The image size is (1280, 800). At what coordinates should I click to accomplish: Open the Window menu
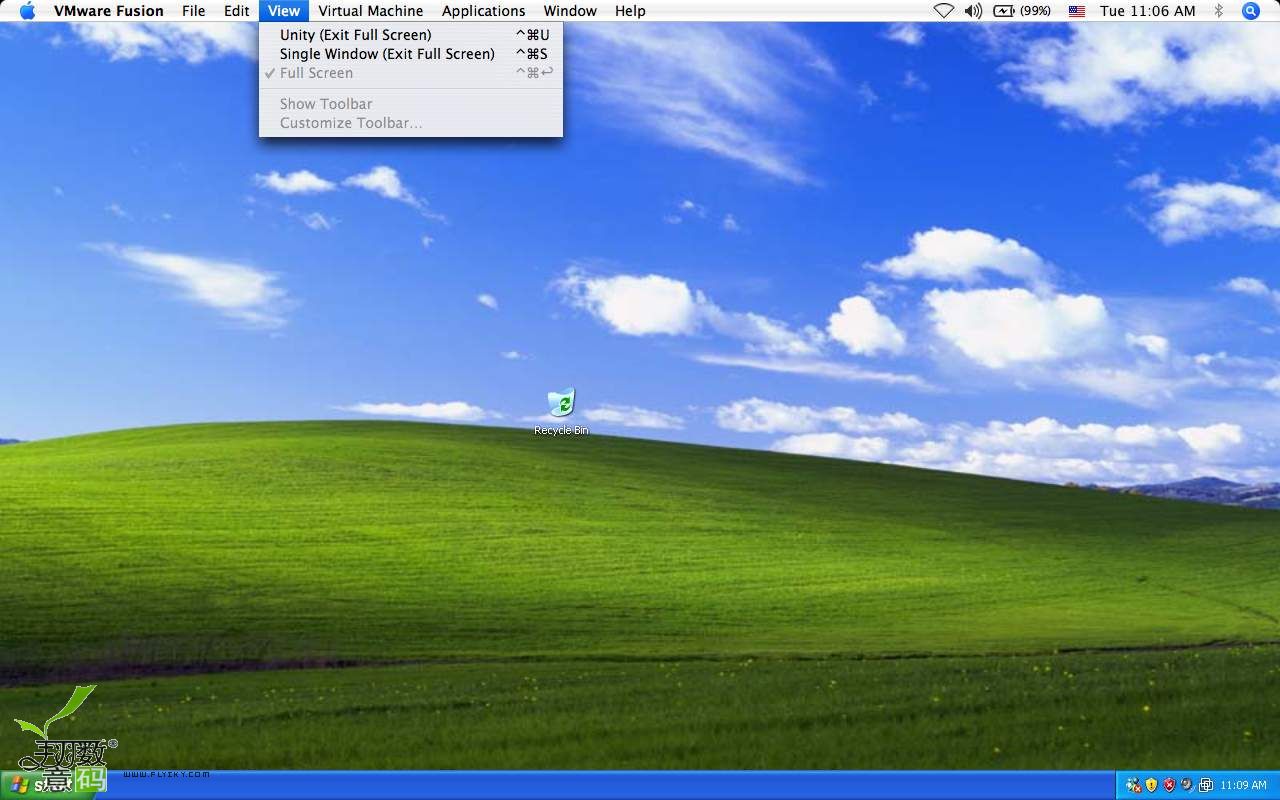coord(570,11)
